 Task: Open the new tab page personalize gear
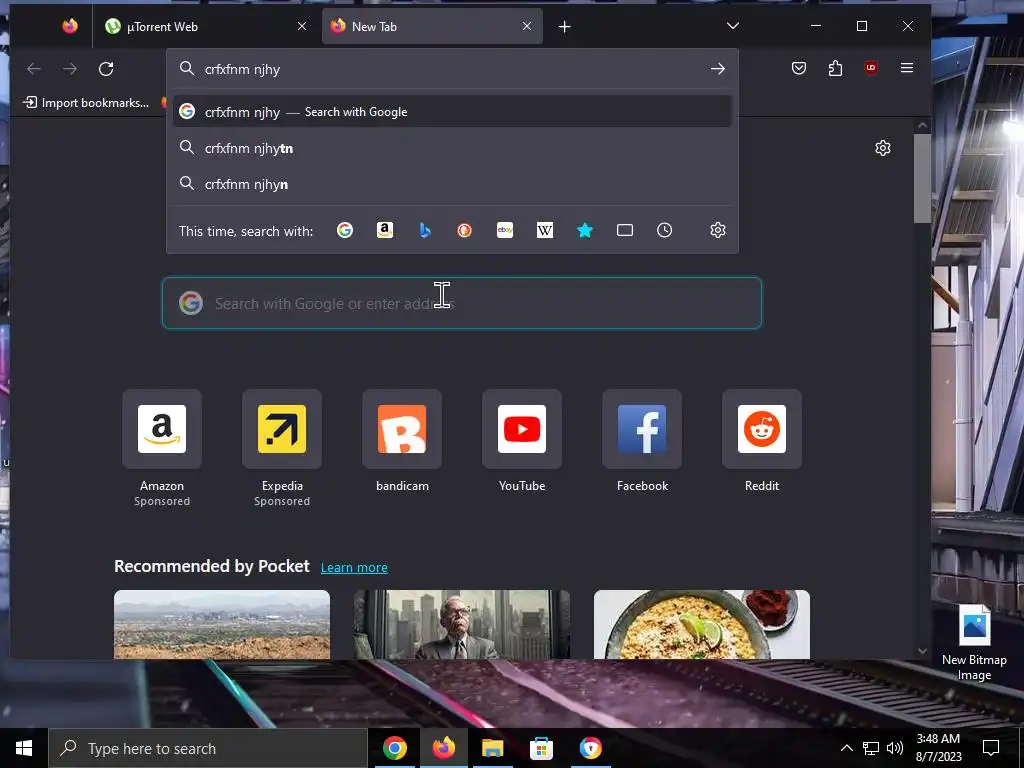point(883,148)
